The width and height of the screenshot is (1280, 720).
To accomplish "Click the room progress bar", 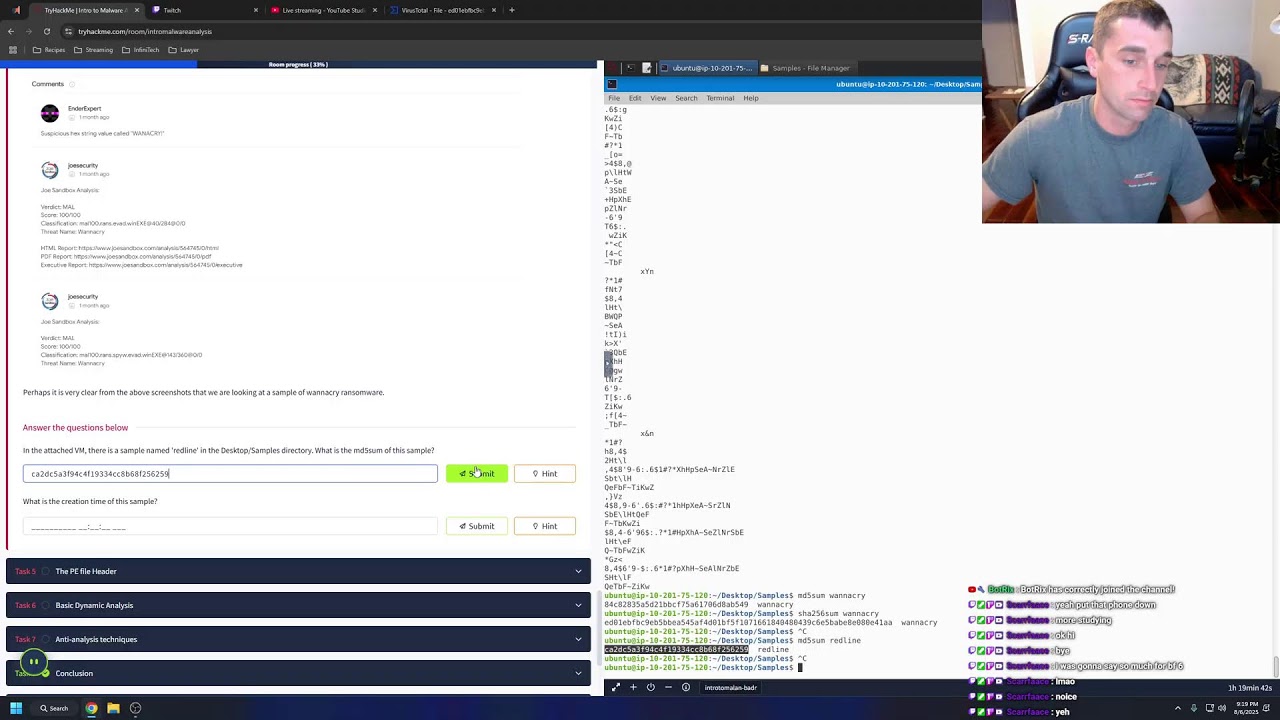I will [x=298, y=65].
